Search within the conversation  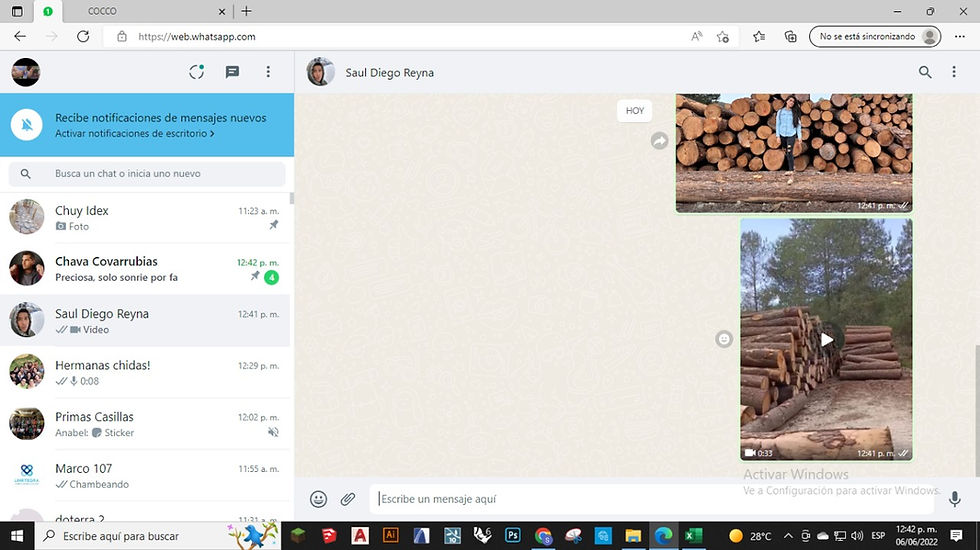(925, 72)
